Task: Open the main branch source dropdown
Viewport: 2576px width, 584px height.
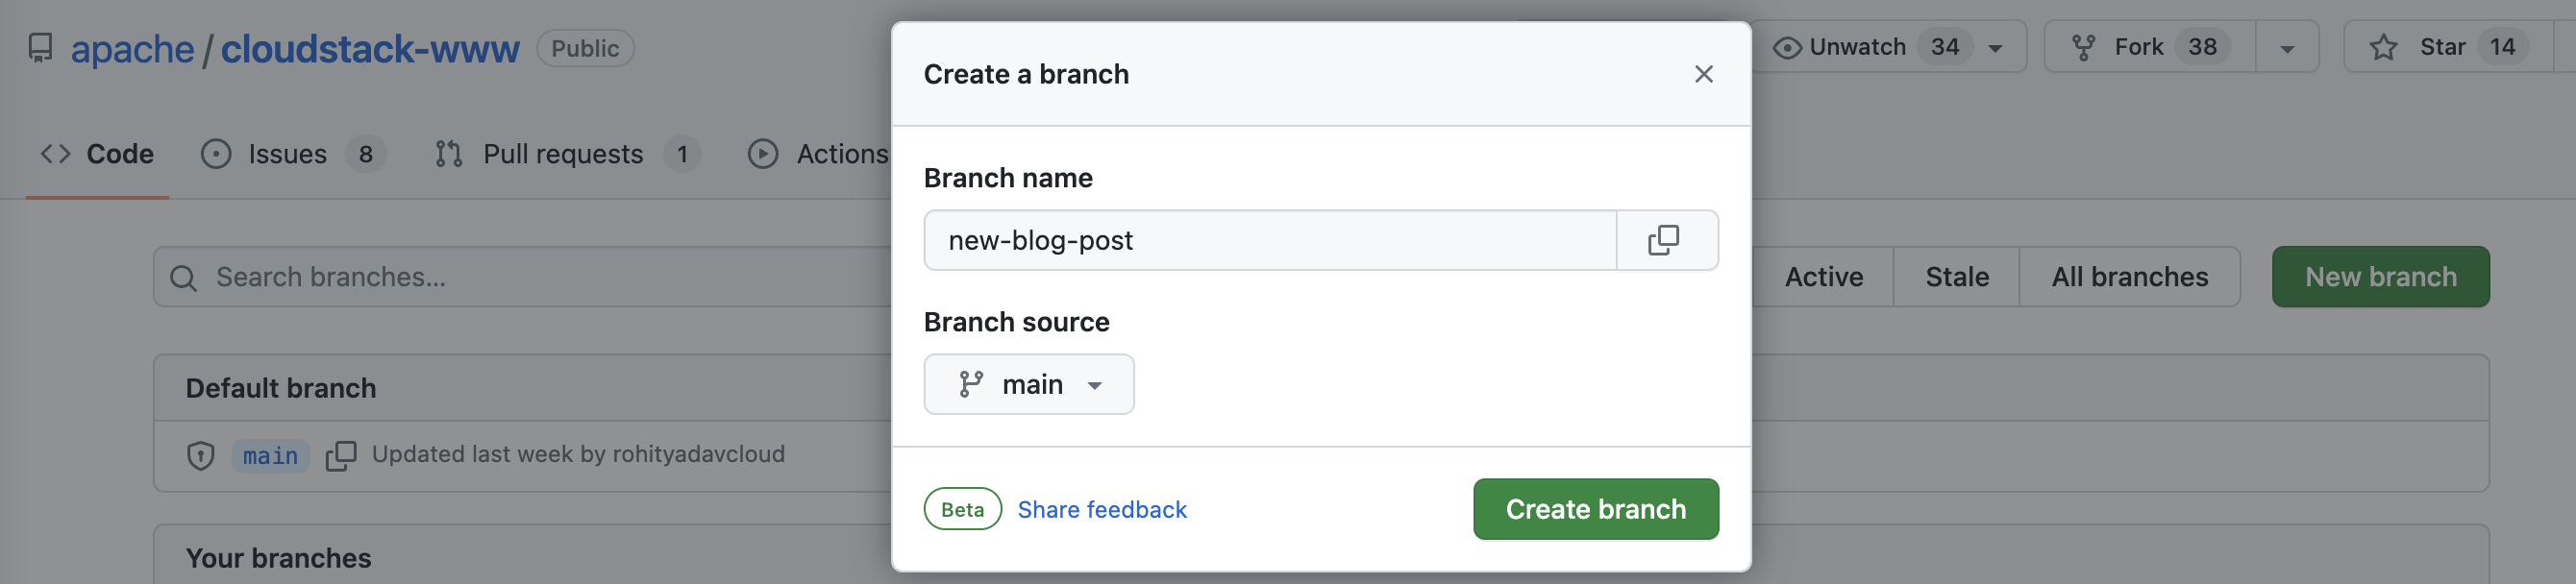Action: tap(1028, 385)
